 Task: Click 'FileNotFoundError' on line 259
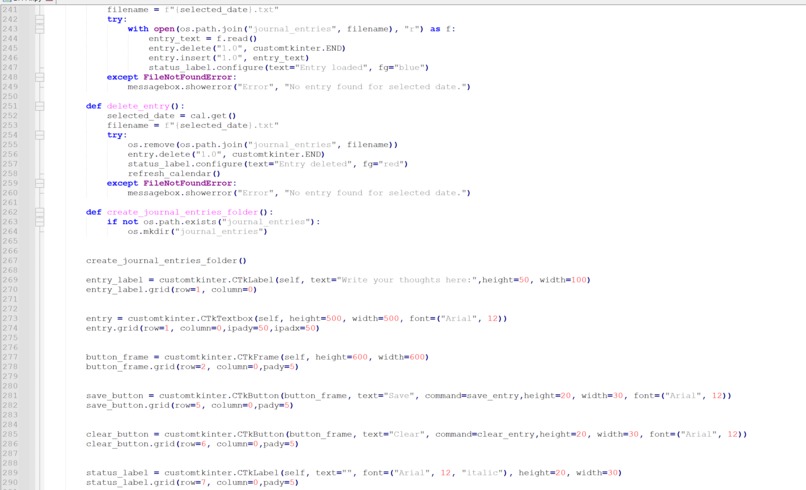click(188, 184)
